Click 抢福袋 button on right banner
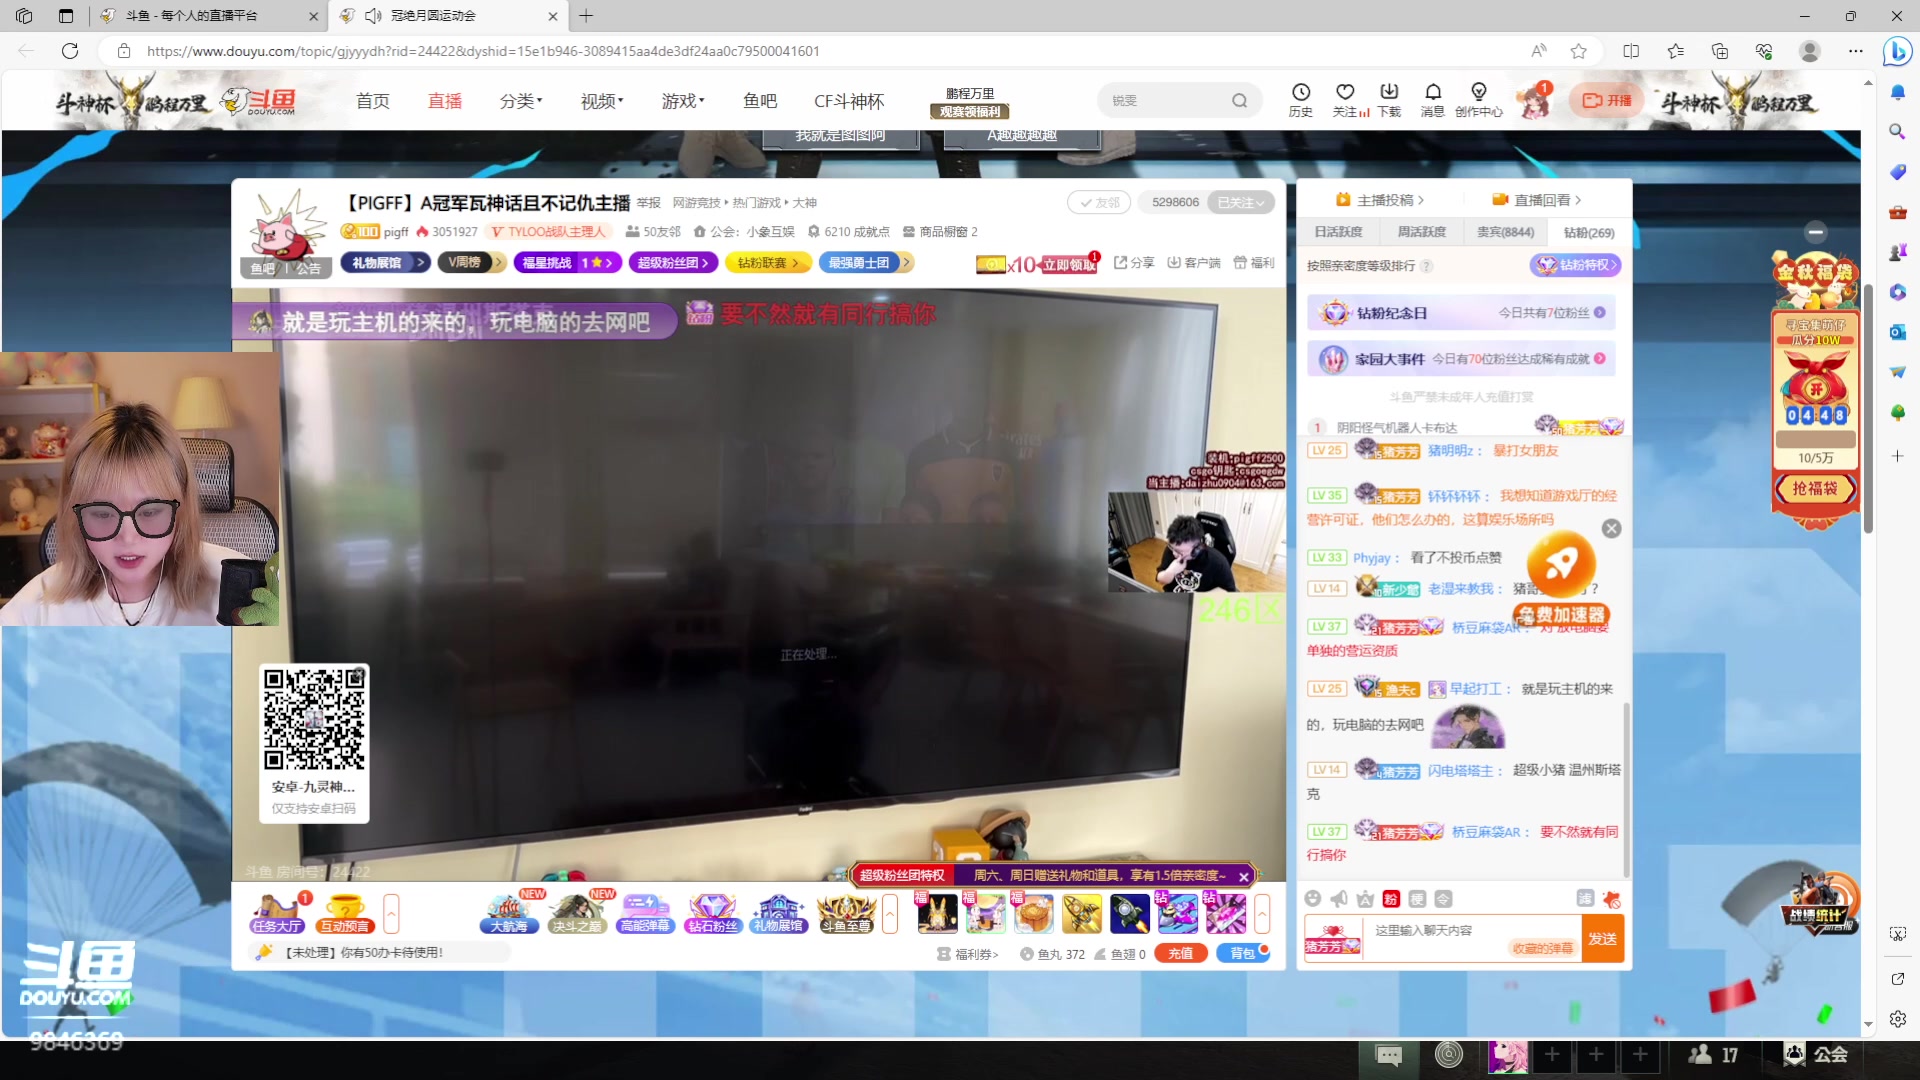This screenshot has width=1920, height=1080. [1814, 489]
